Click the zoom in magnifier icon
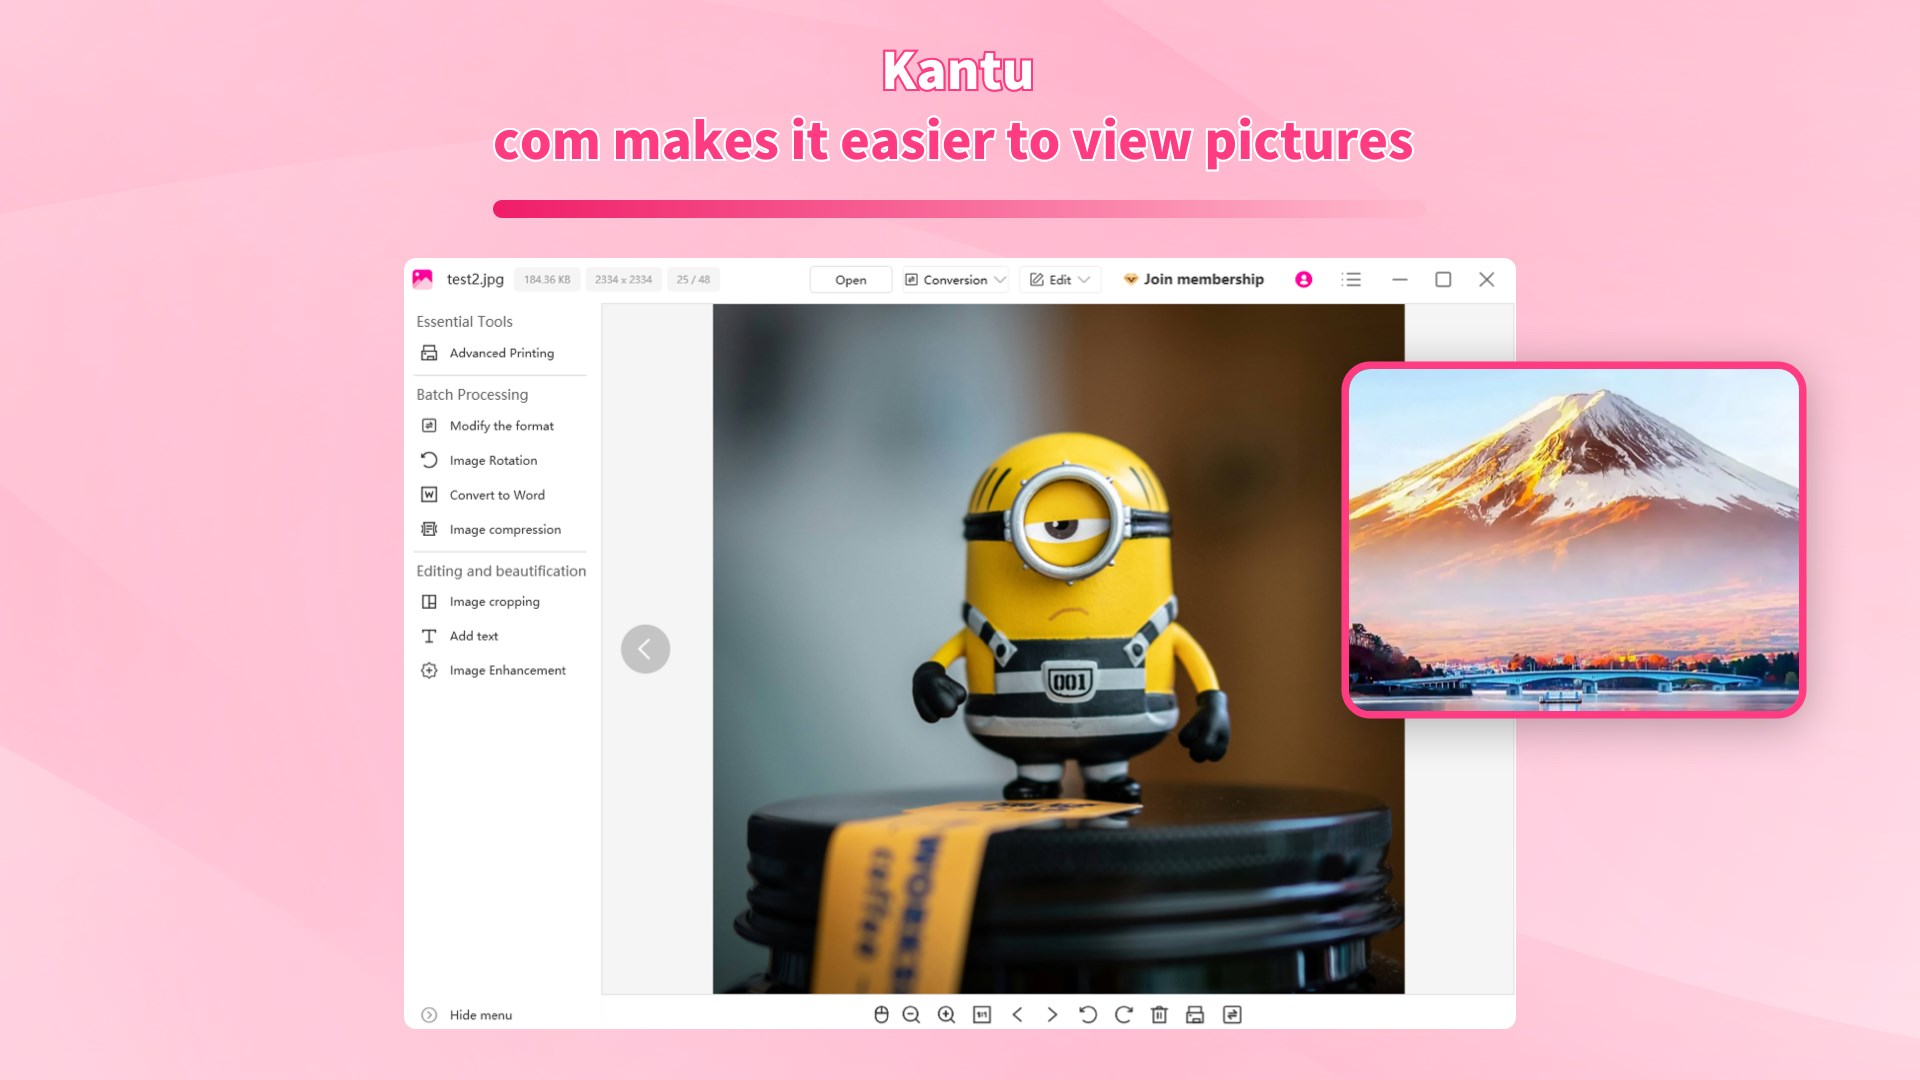Screen dimensions: 1920x1080 pyautogui.click(x=946, y=1015)
